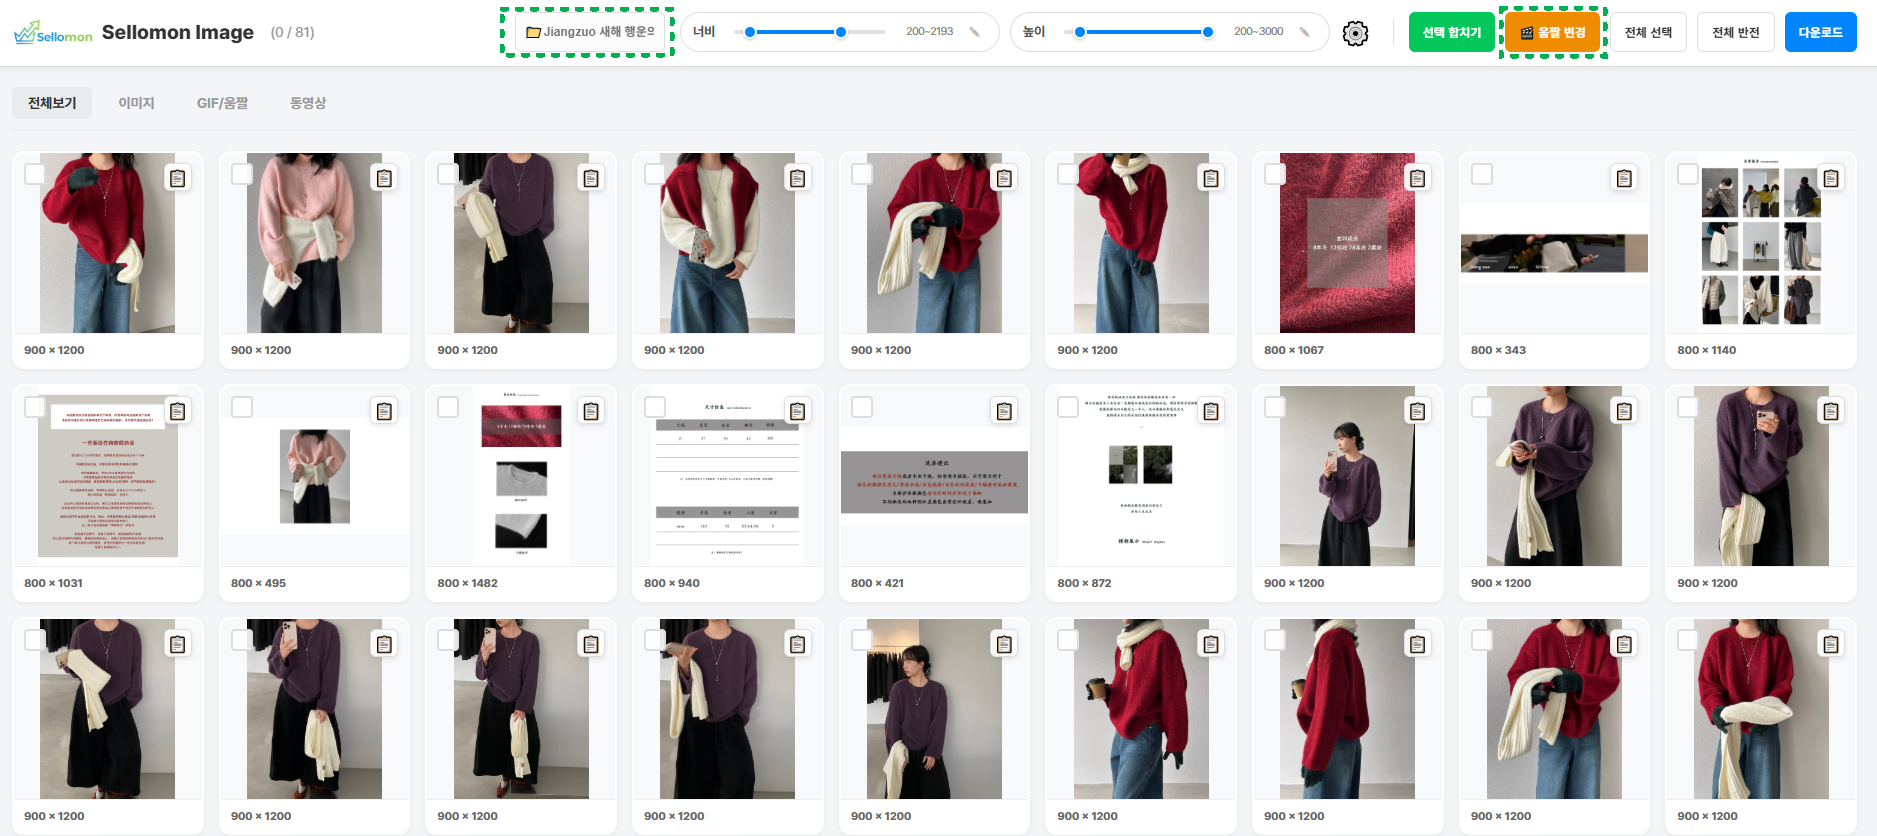Select checkbox on 800 × 1067 card
Screen dimensions: 1877x836
[1275, 174]
